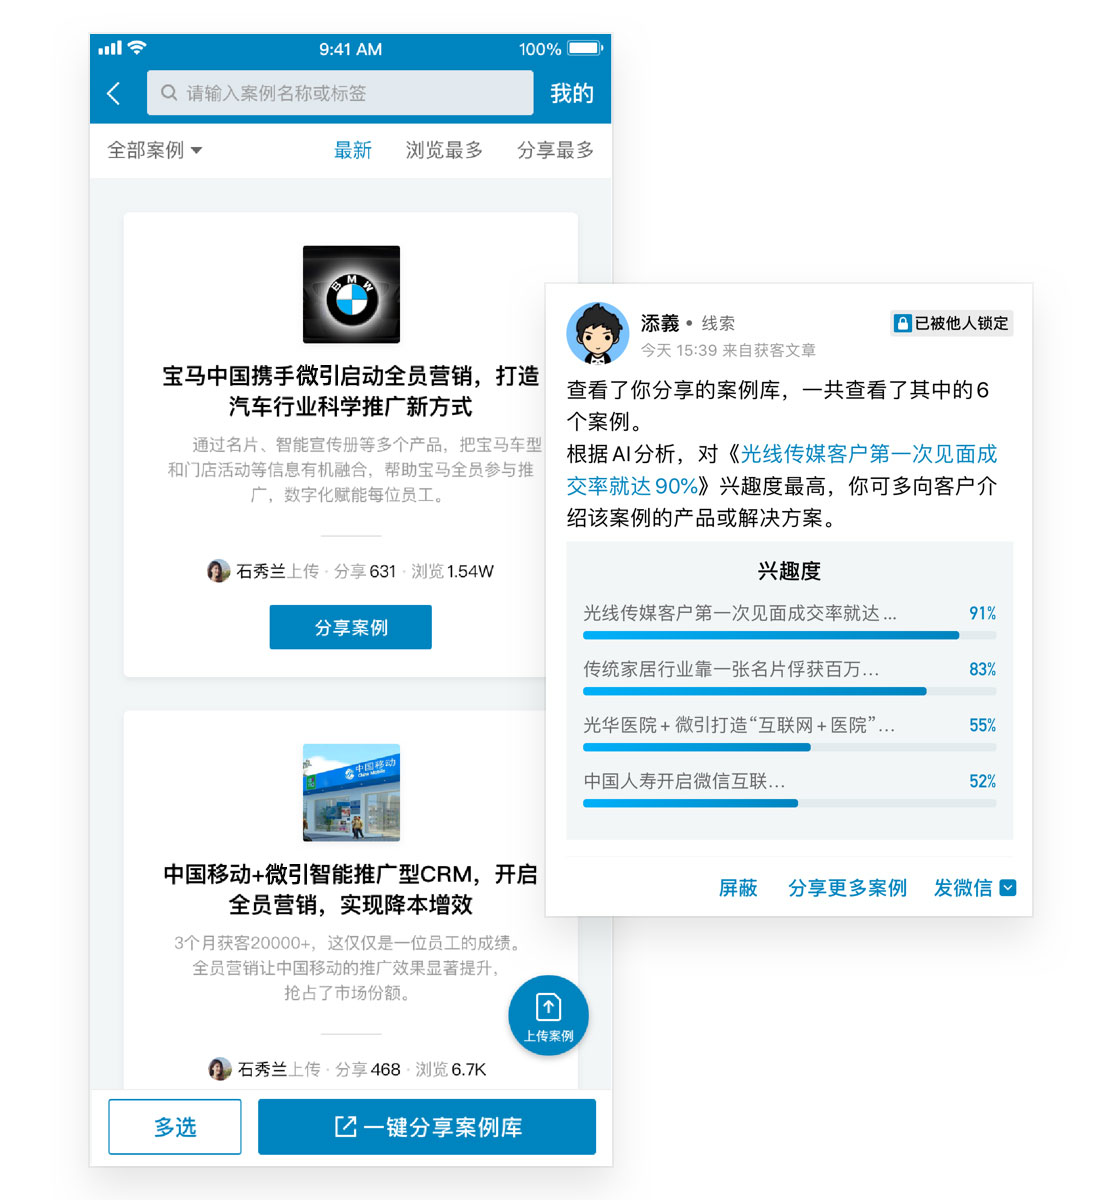Click the battery icon in status bar
Screen dimensions: 1120x1200
coord(585,48)
